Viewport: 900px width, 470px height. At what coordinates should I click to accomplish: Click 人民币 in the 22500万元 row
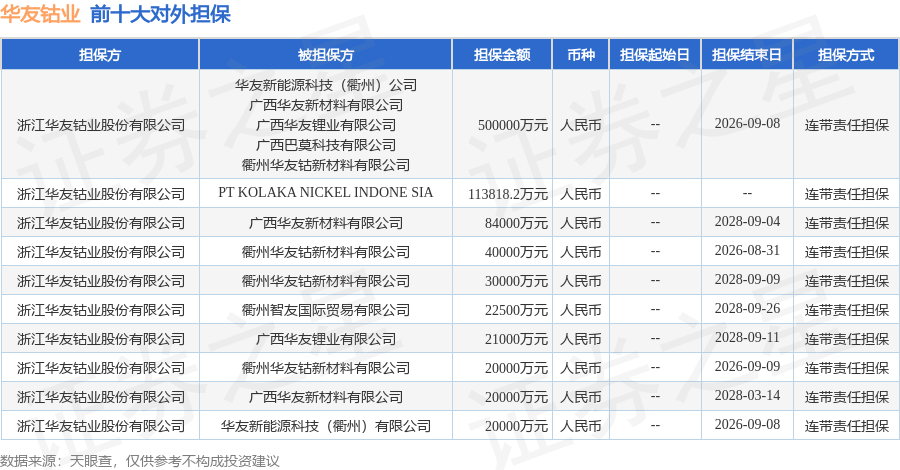[x=581, y=310]
